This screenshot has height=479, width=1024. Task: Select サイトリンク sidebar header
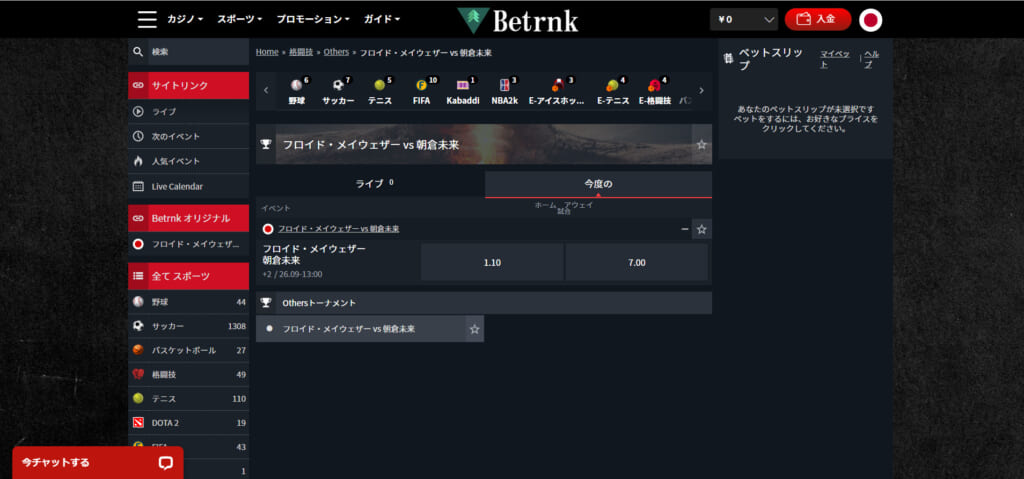pyautogui.click(x=189, y=85)
